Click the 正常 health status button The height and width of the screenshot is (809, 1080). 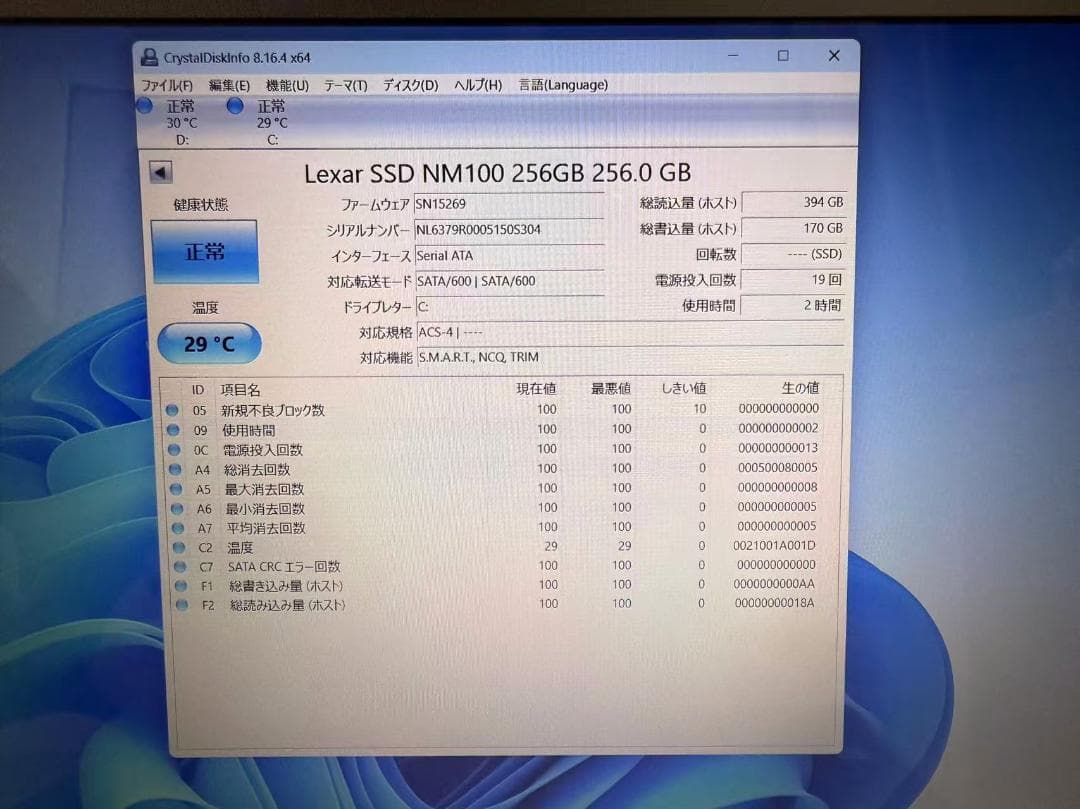click(x=204, y=252)
